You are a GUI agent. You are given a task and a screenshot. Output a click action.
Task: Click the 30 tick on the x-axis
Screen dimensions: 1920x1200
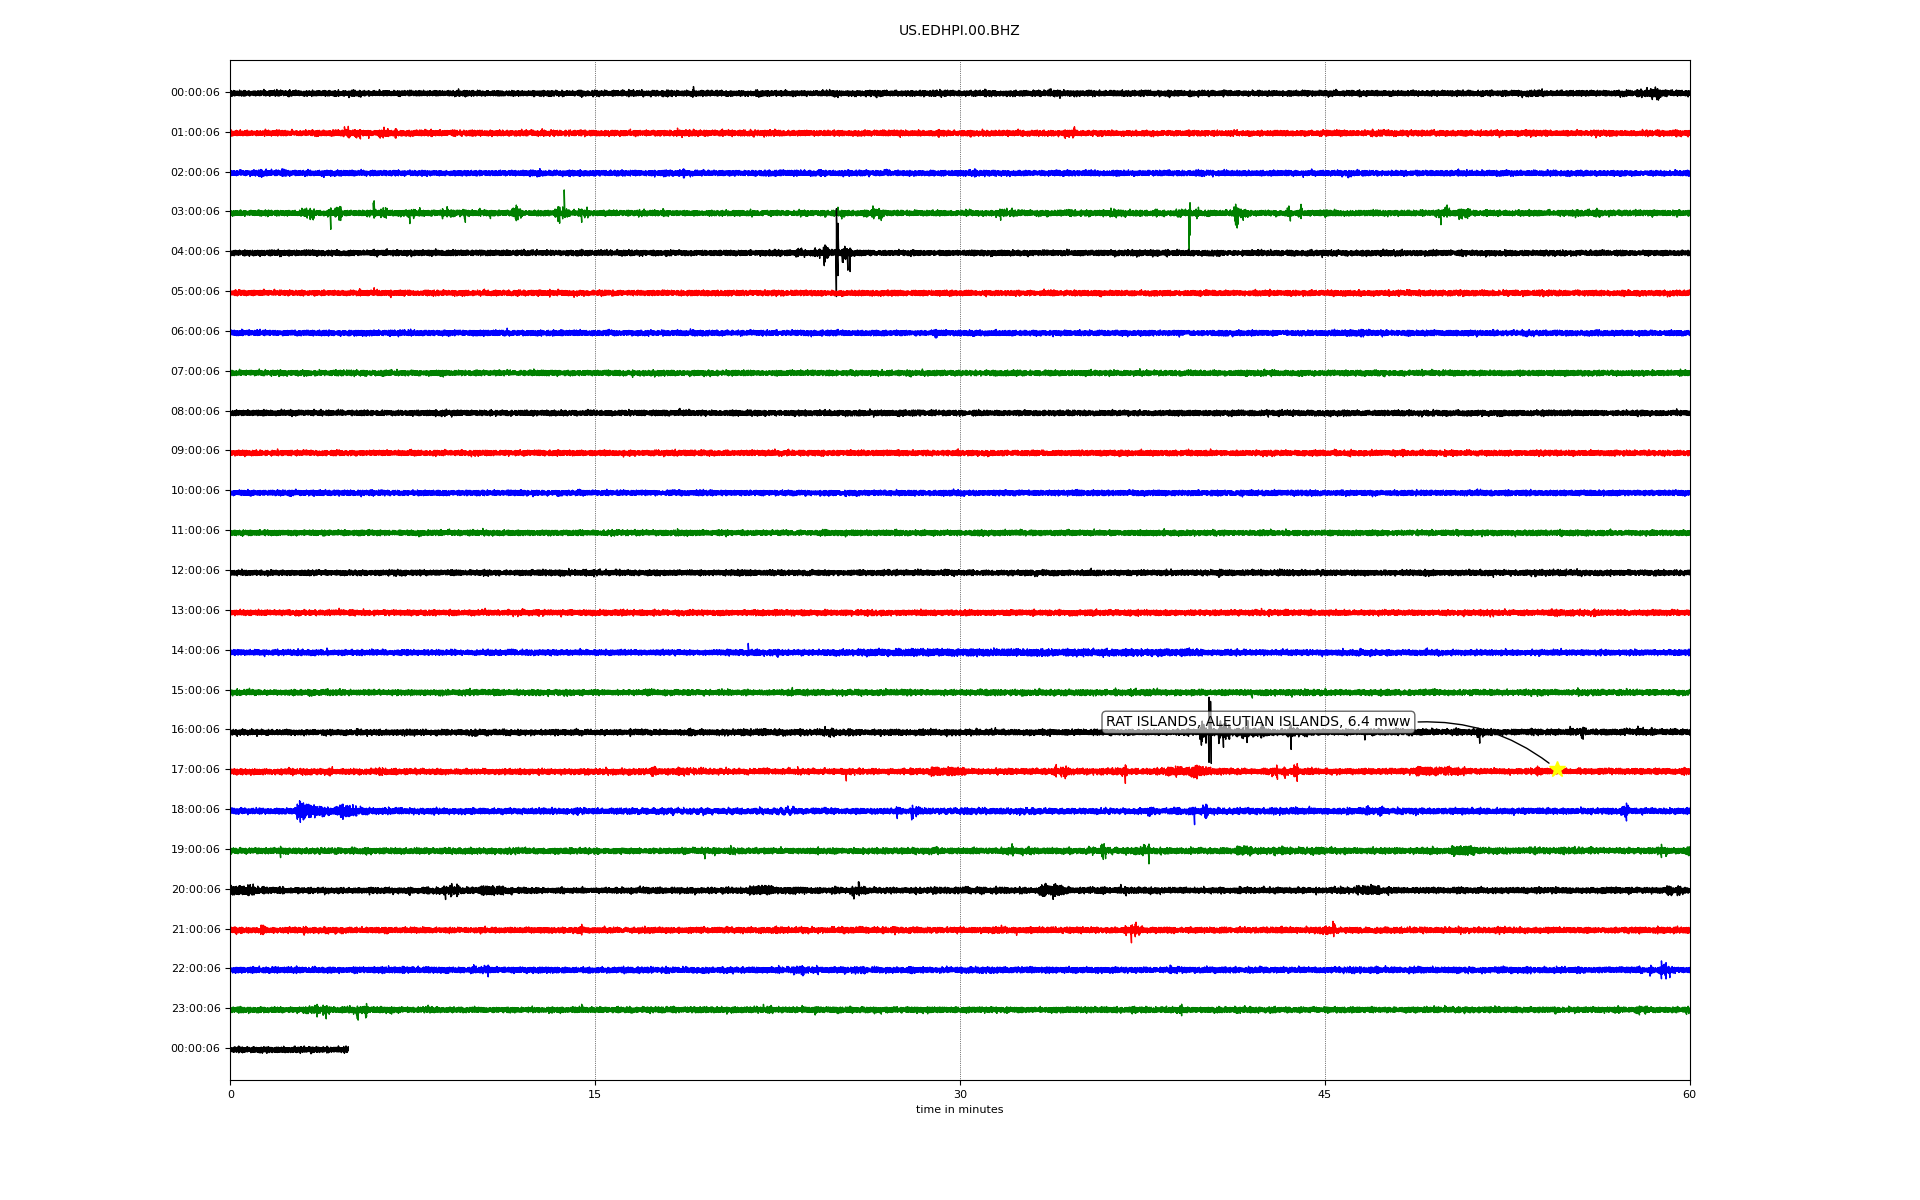point(960,1094)
